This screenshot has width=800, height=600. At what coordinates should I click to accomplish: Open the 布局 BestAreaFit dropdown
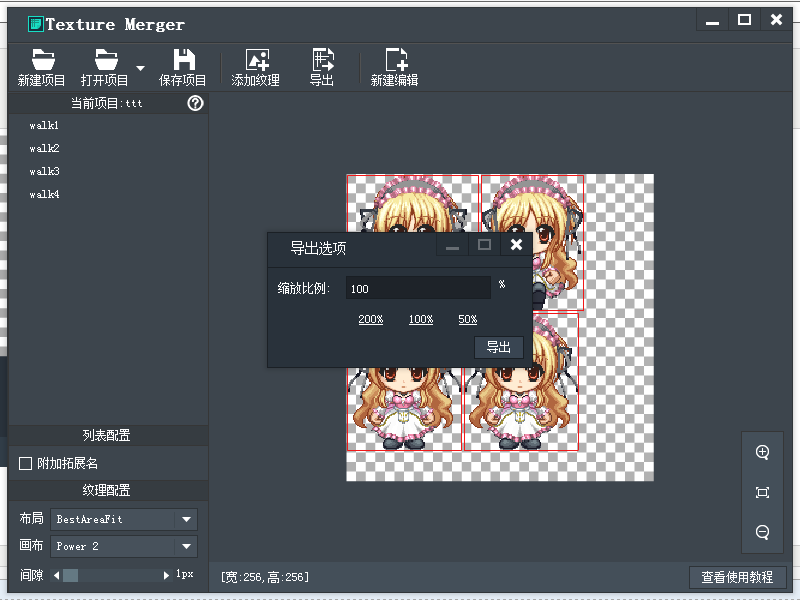click(x=124, y=519)
